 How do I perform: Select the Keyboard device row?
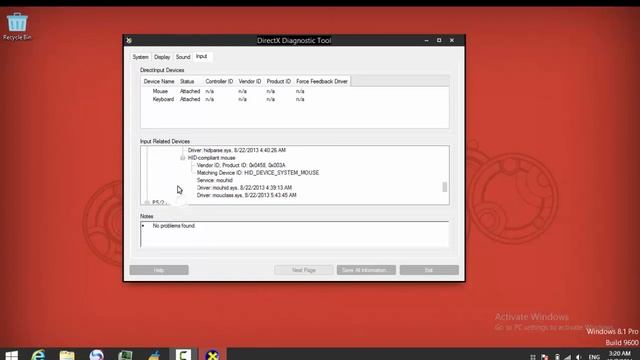(x=163, y=99)
